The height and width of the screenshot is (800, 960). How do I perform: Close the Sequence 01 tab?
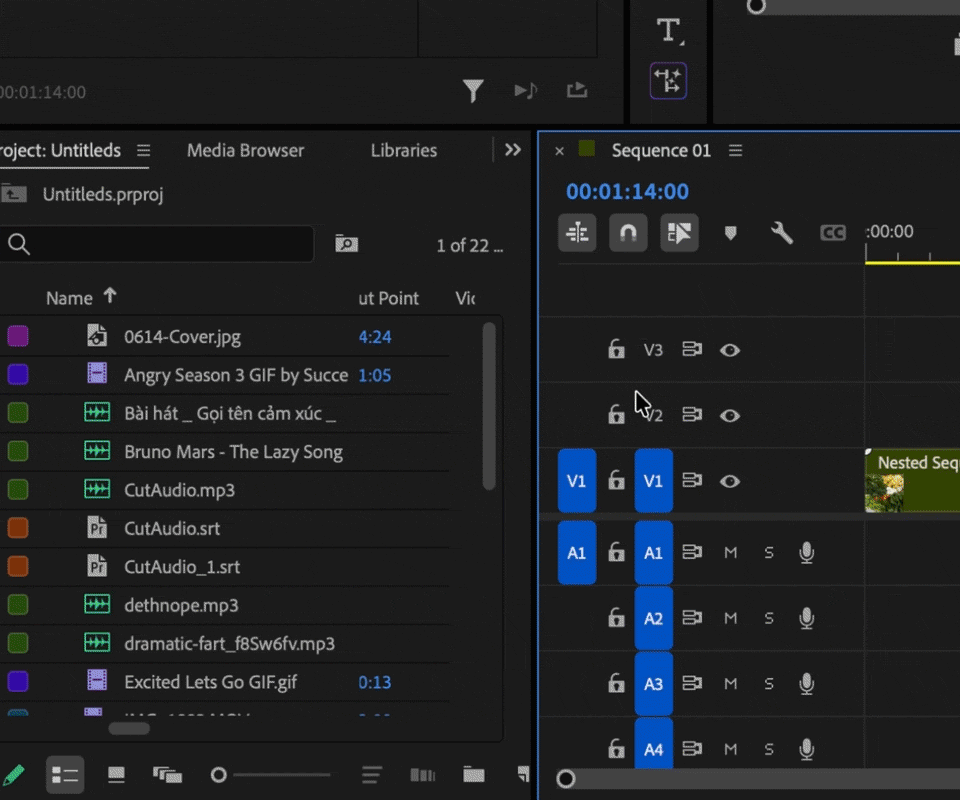(x=559, y=151)
